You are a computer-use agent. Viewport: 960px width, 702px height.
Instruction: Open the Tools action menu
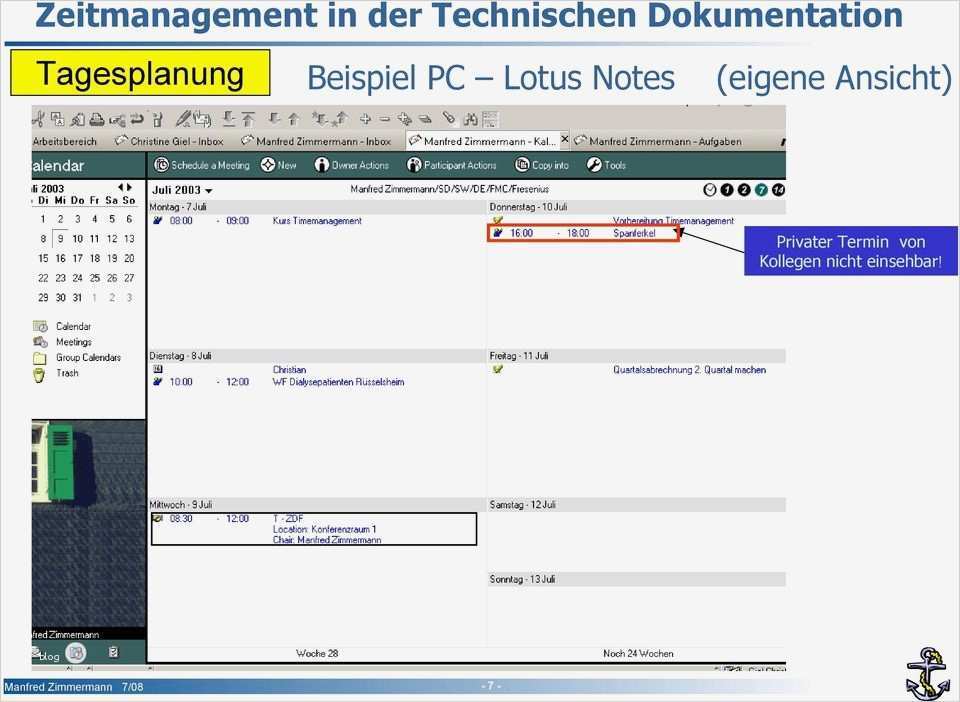tap(607, 165)
